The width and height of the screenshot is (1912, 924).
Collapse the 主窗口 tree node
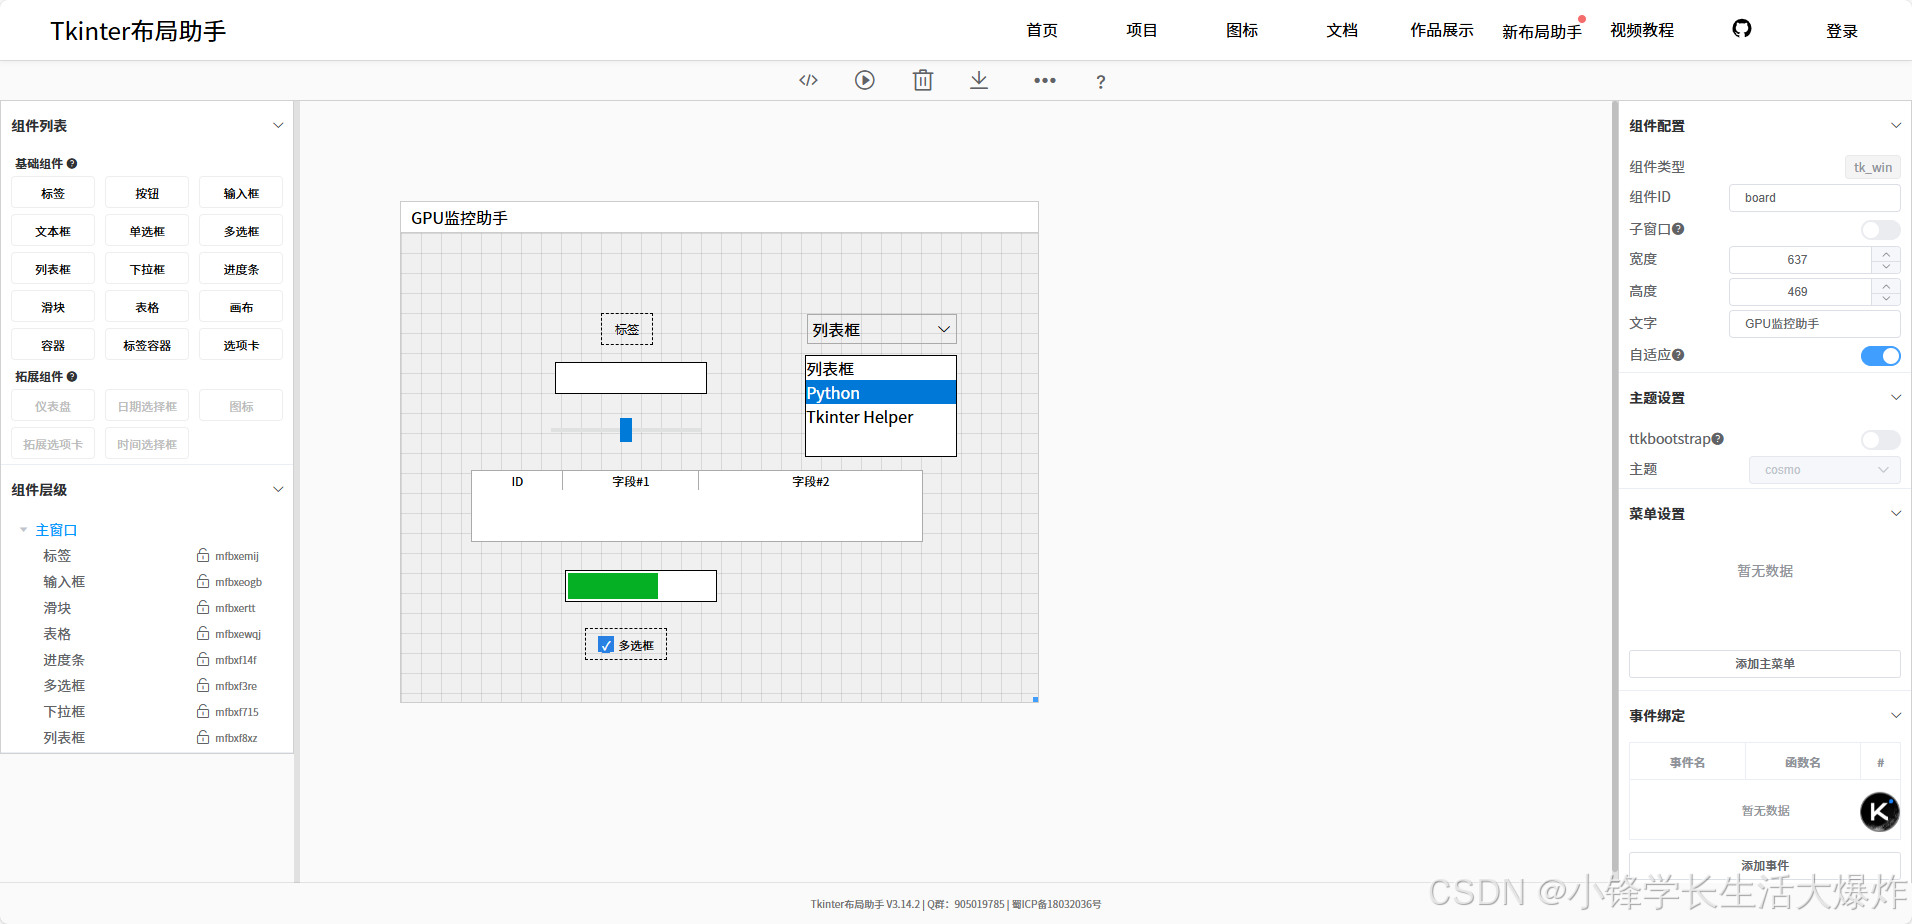pos(23,530)
